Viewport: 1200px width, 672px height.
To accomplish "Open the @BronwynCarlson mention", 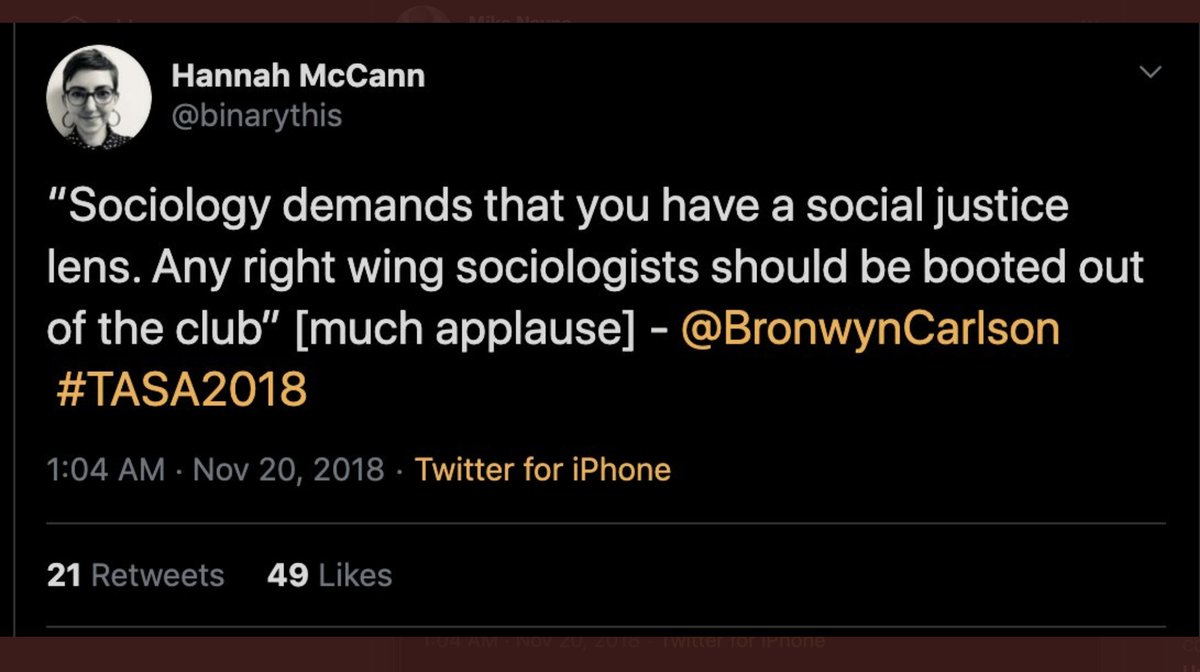I will click(x=869, y=329).
